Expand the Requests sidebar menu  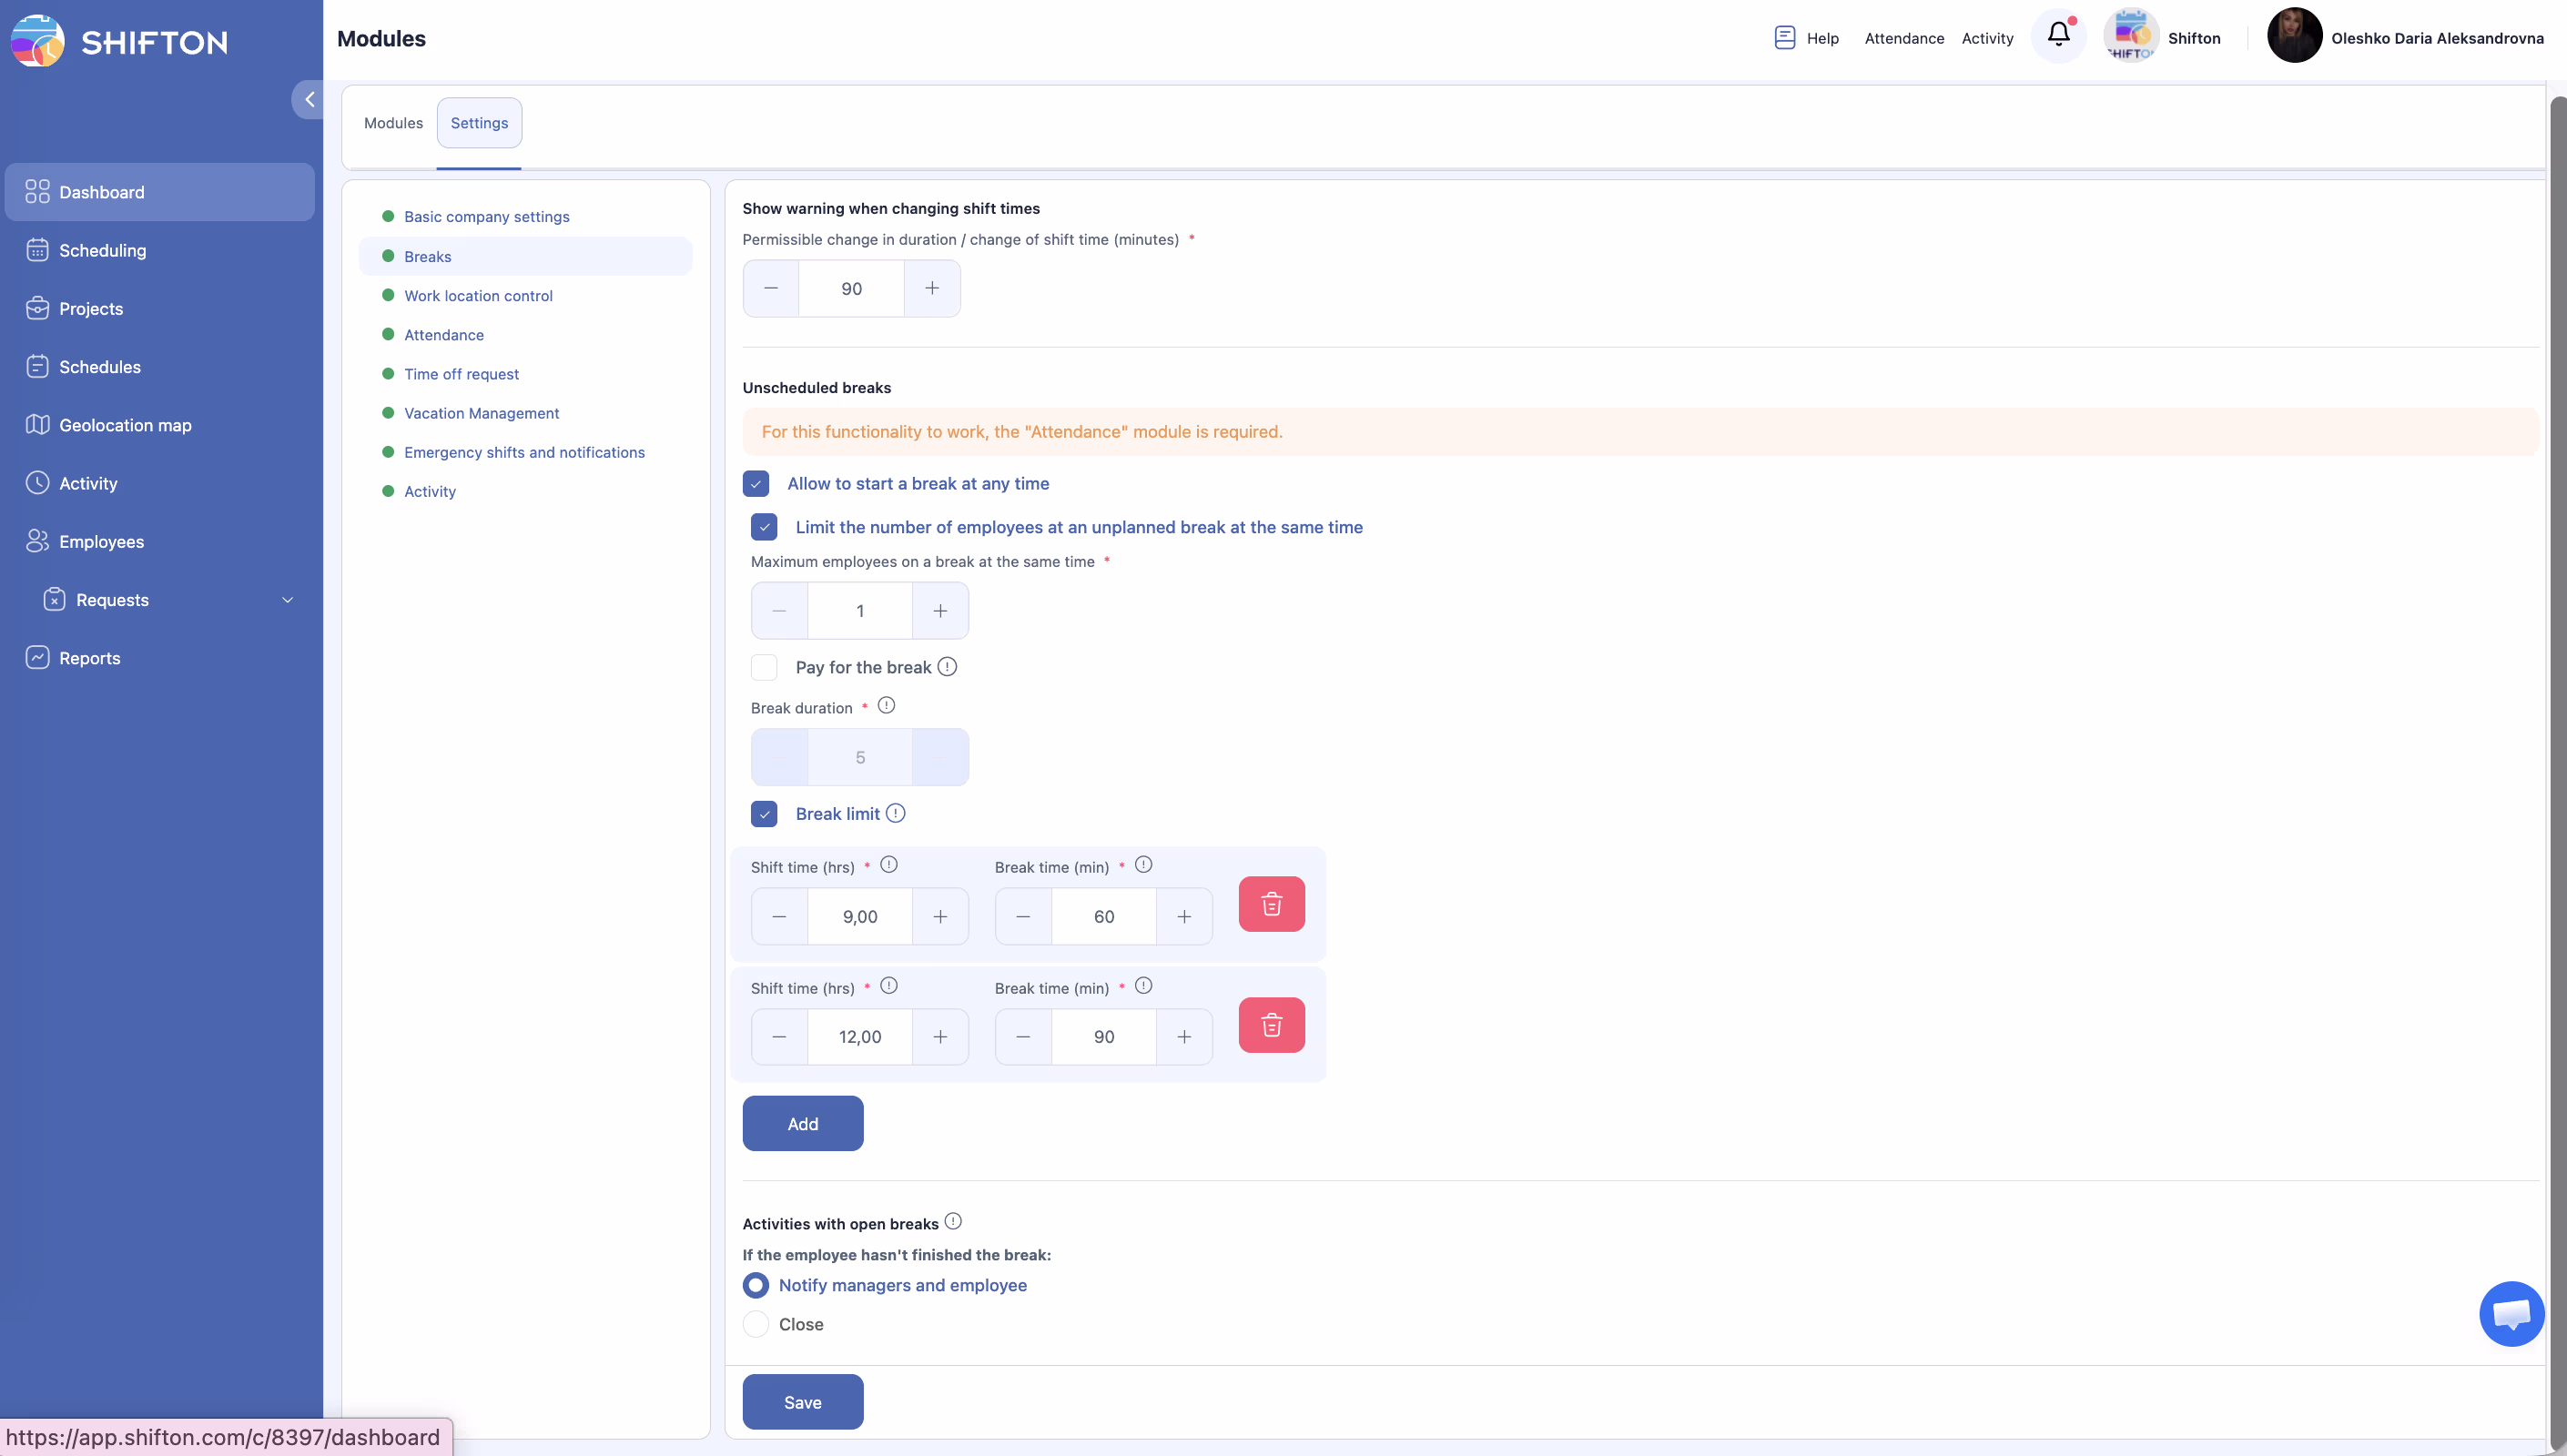coord(287,600)
